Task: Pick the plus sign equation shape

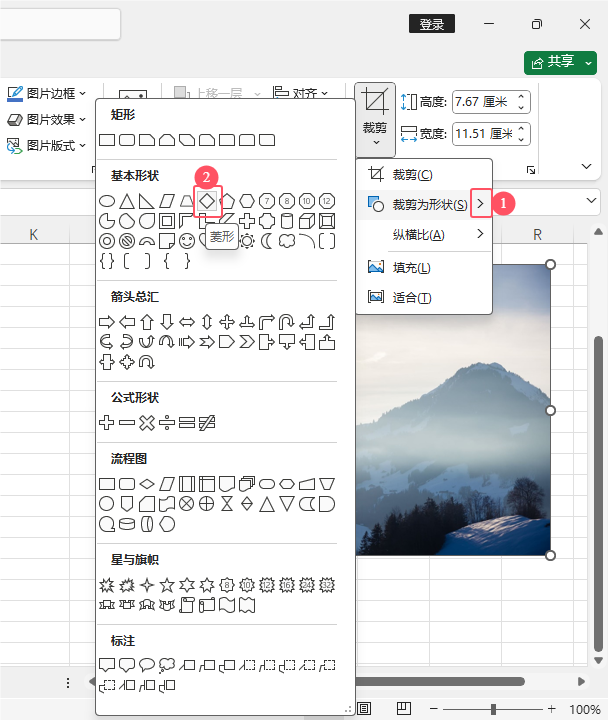Action: pyautogui.click(x=107, y=422)
